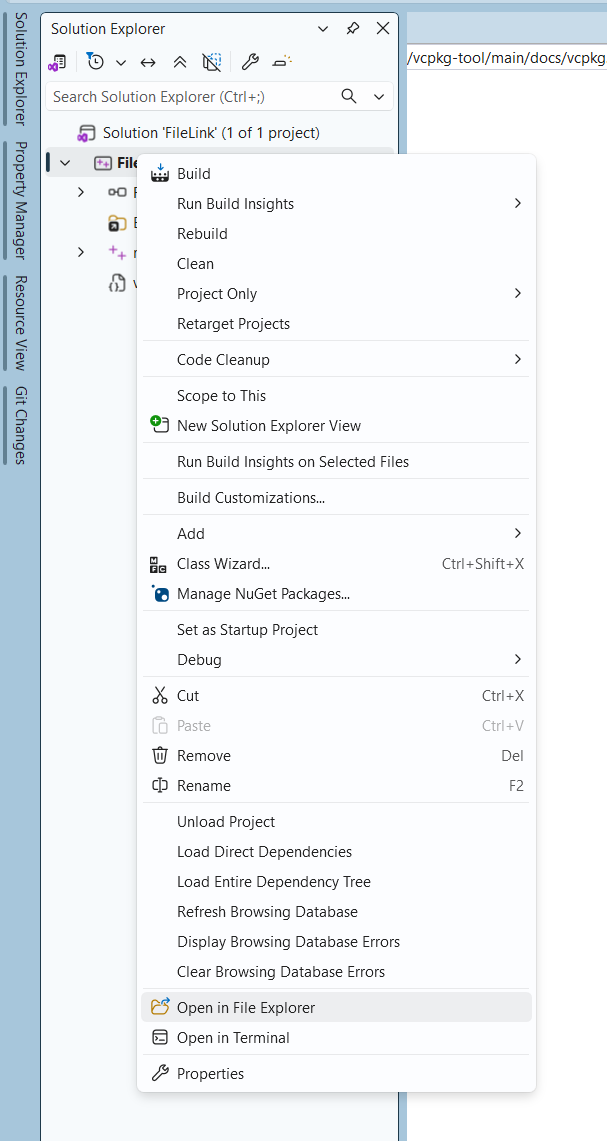
Task: Select Rename in the context menu
Action: [x=336, y=785]
